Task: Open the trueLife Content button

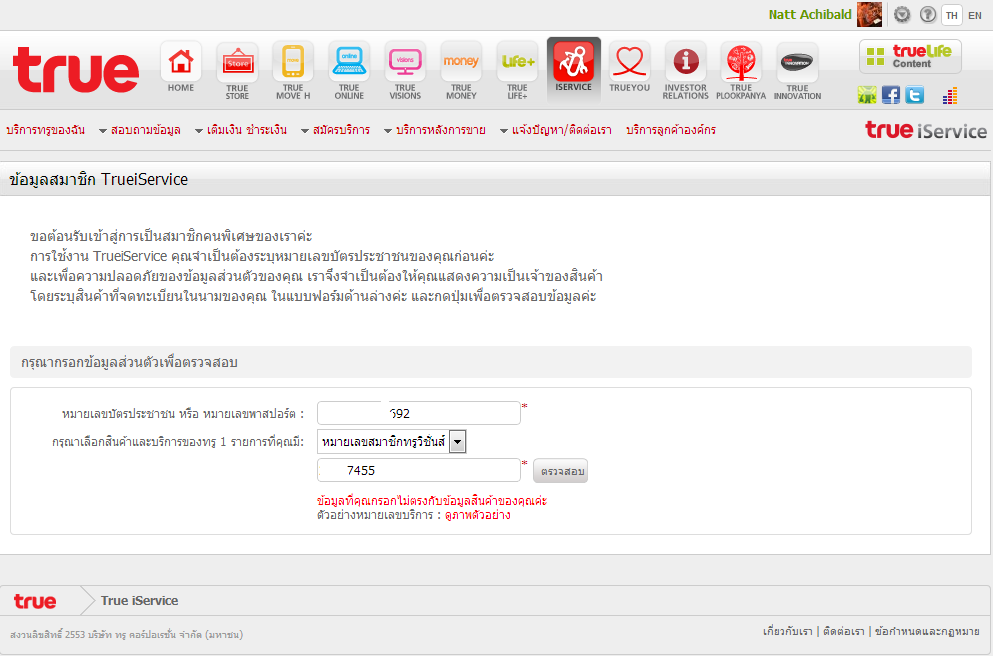Action: click(910, 56)
